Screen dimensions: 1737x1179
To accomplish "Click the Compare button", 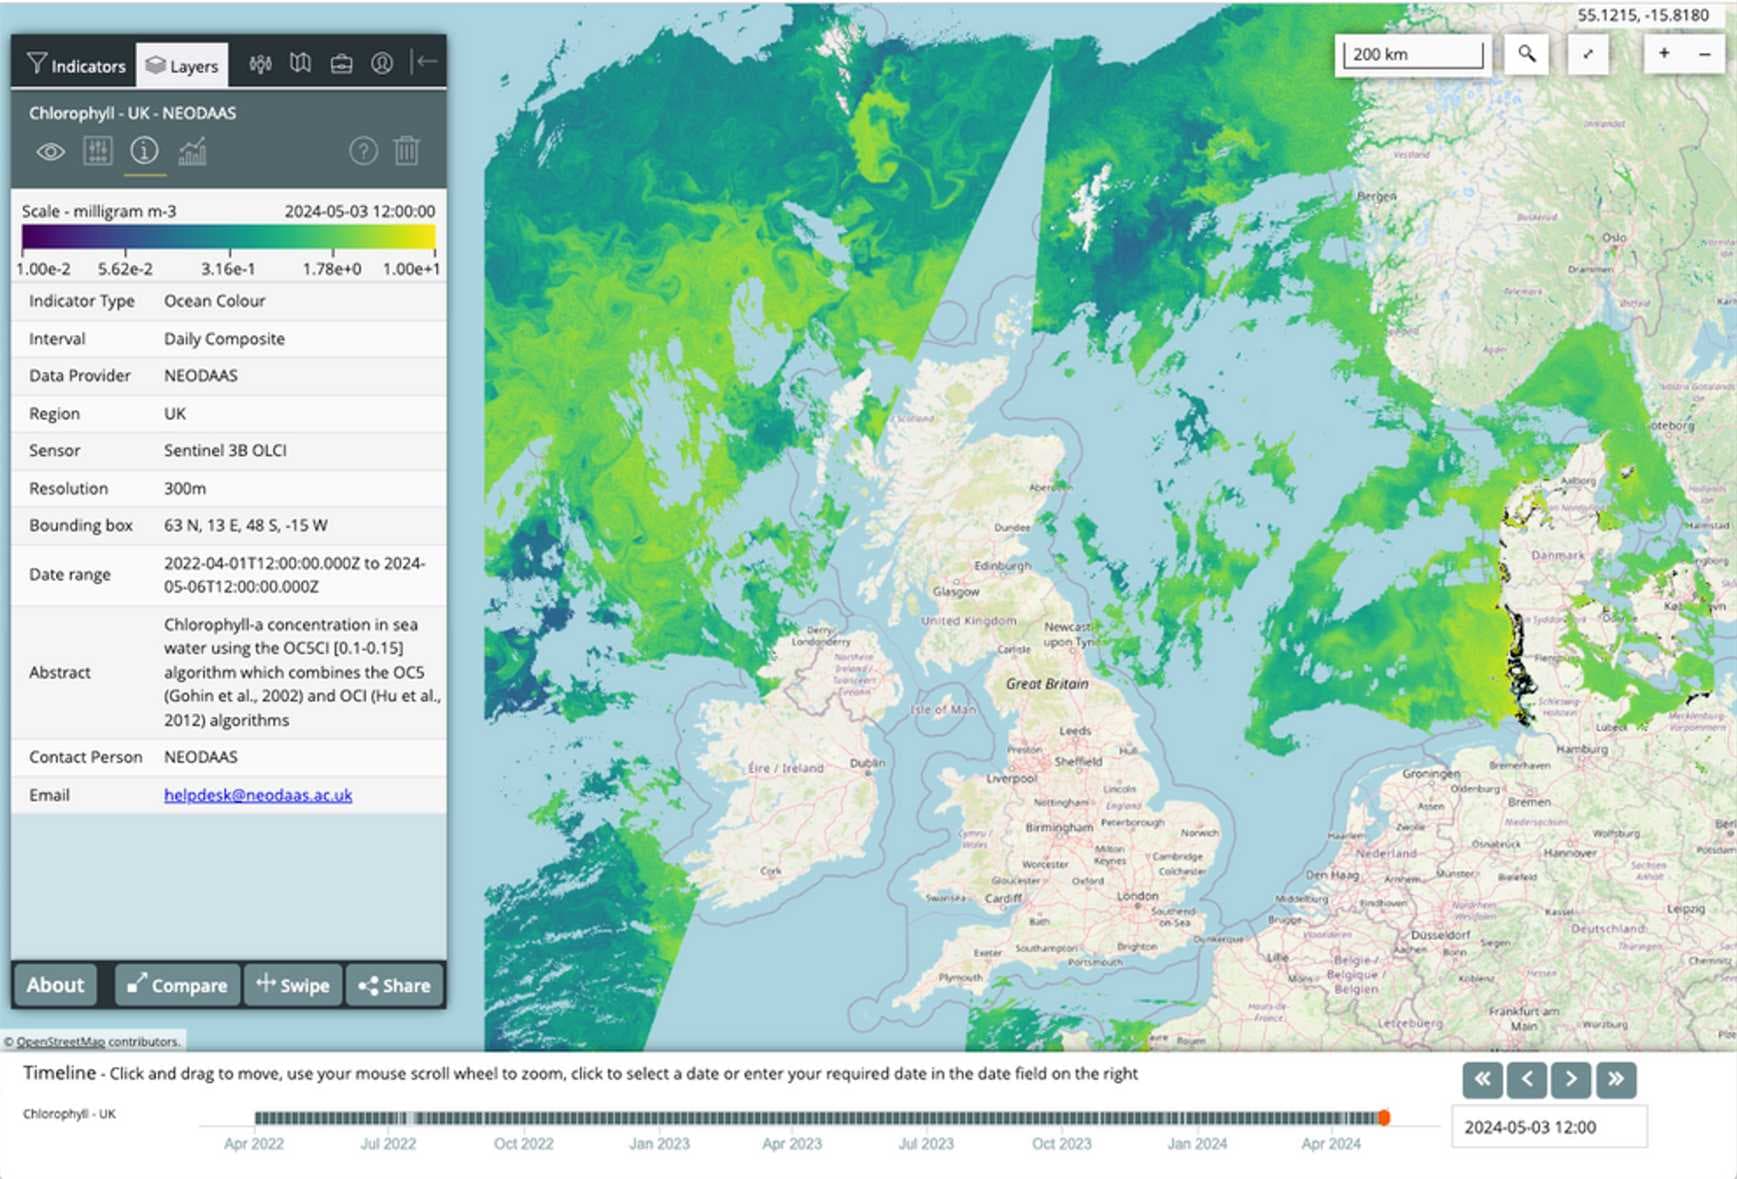I will coord(176,985).
